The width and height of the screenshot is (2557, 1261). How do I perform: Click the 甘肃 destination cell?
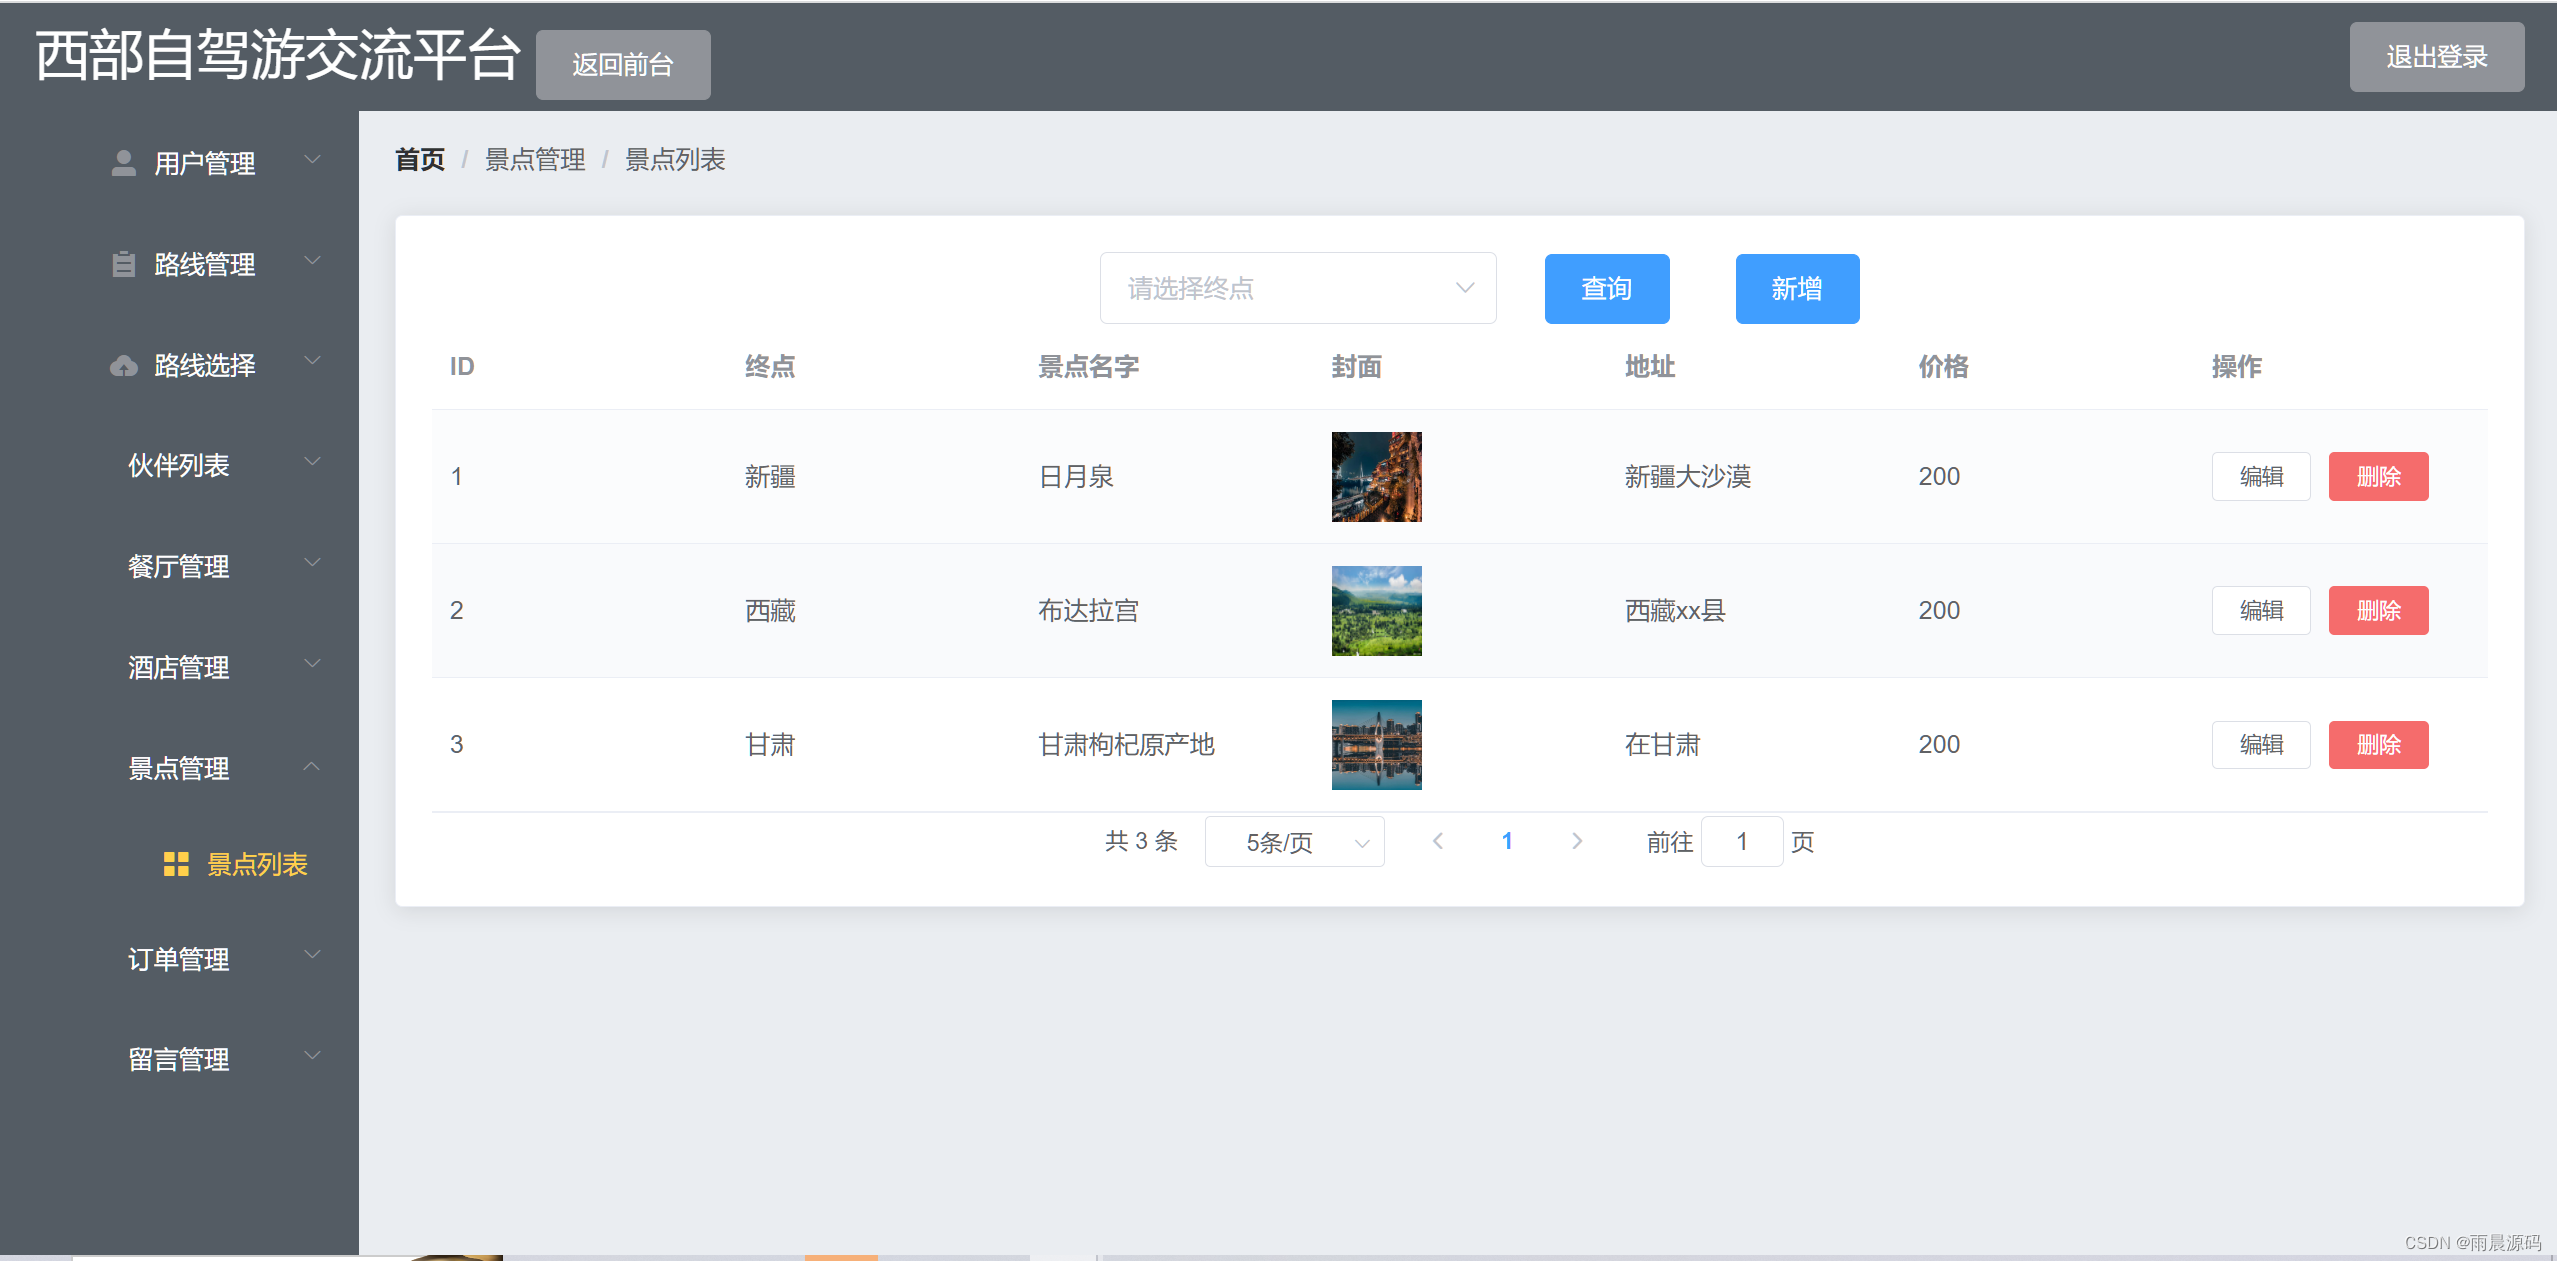[x=770, y=745]
